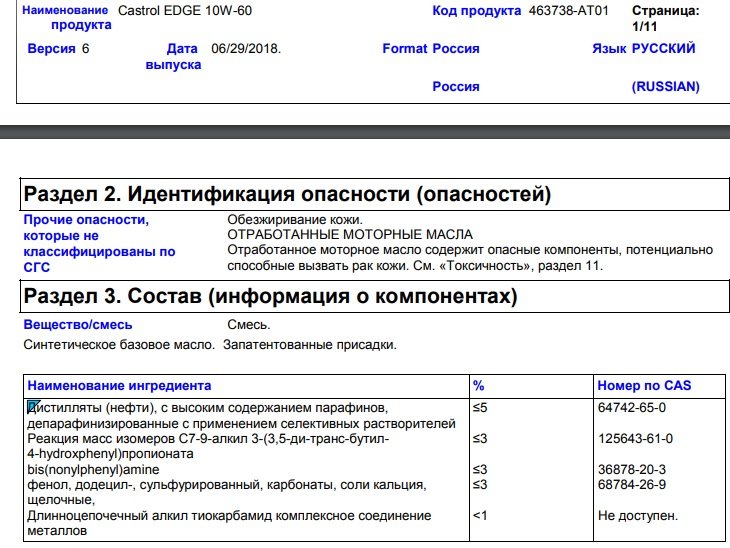This screenshot has height=548, width=730.
Task: Click product code '463738-AT01'
Action: click(568, 10)
